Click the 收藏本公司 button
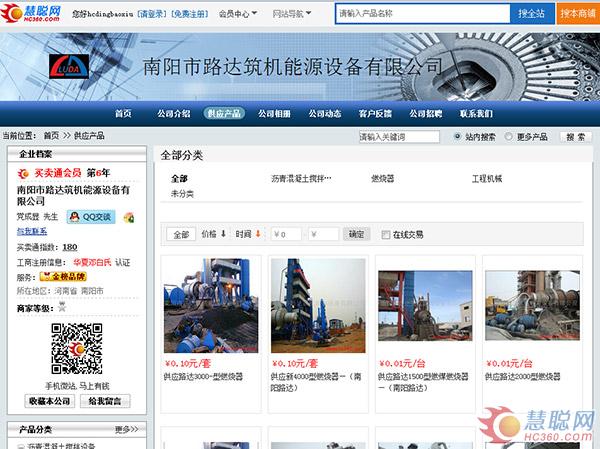Screen dimensions: 600x449 (50, 401)
